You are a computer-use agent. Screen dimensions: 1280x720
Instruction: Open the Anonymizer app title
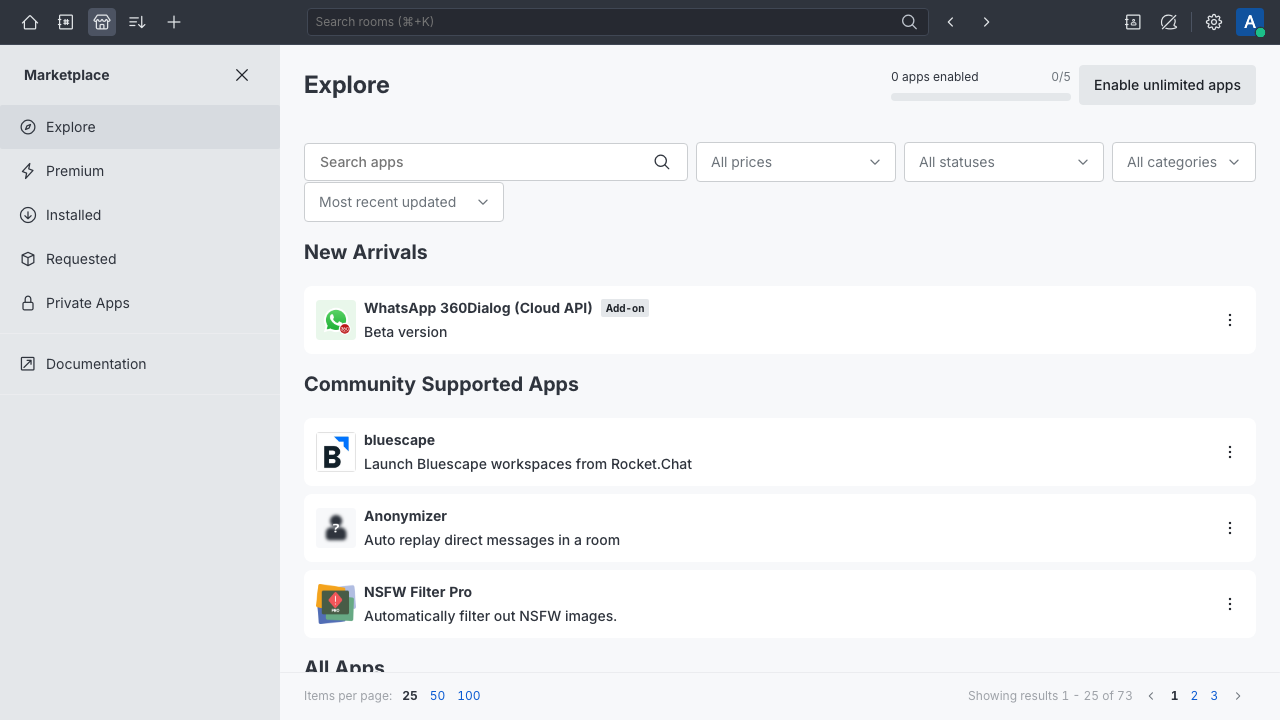(405, 516)
